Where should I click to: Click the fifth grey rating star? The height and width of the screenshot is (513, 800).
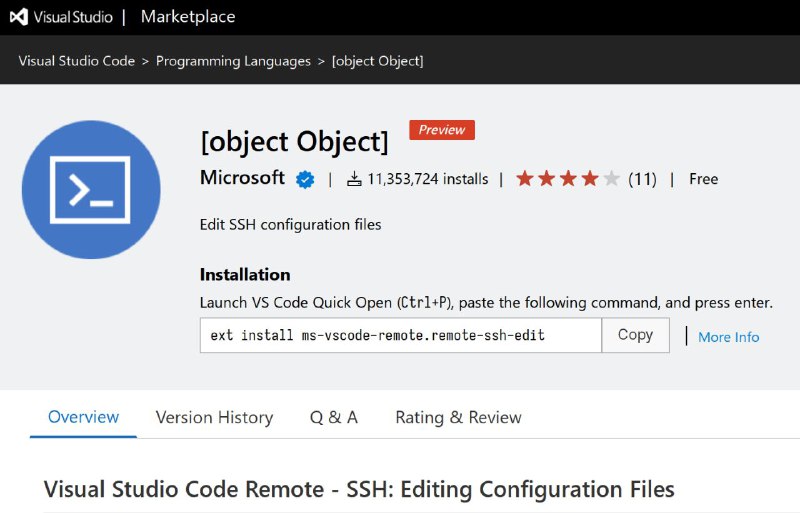tap(611, 179)
